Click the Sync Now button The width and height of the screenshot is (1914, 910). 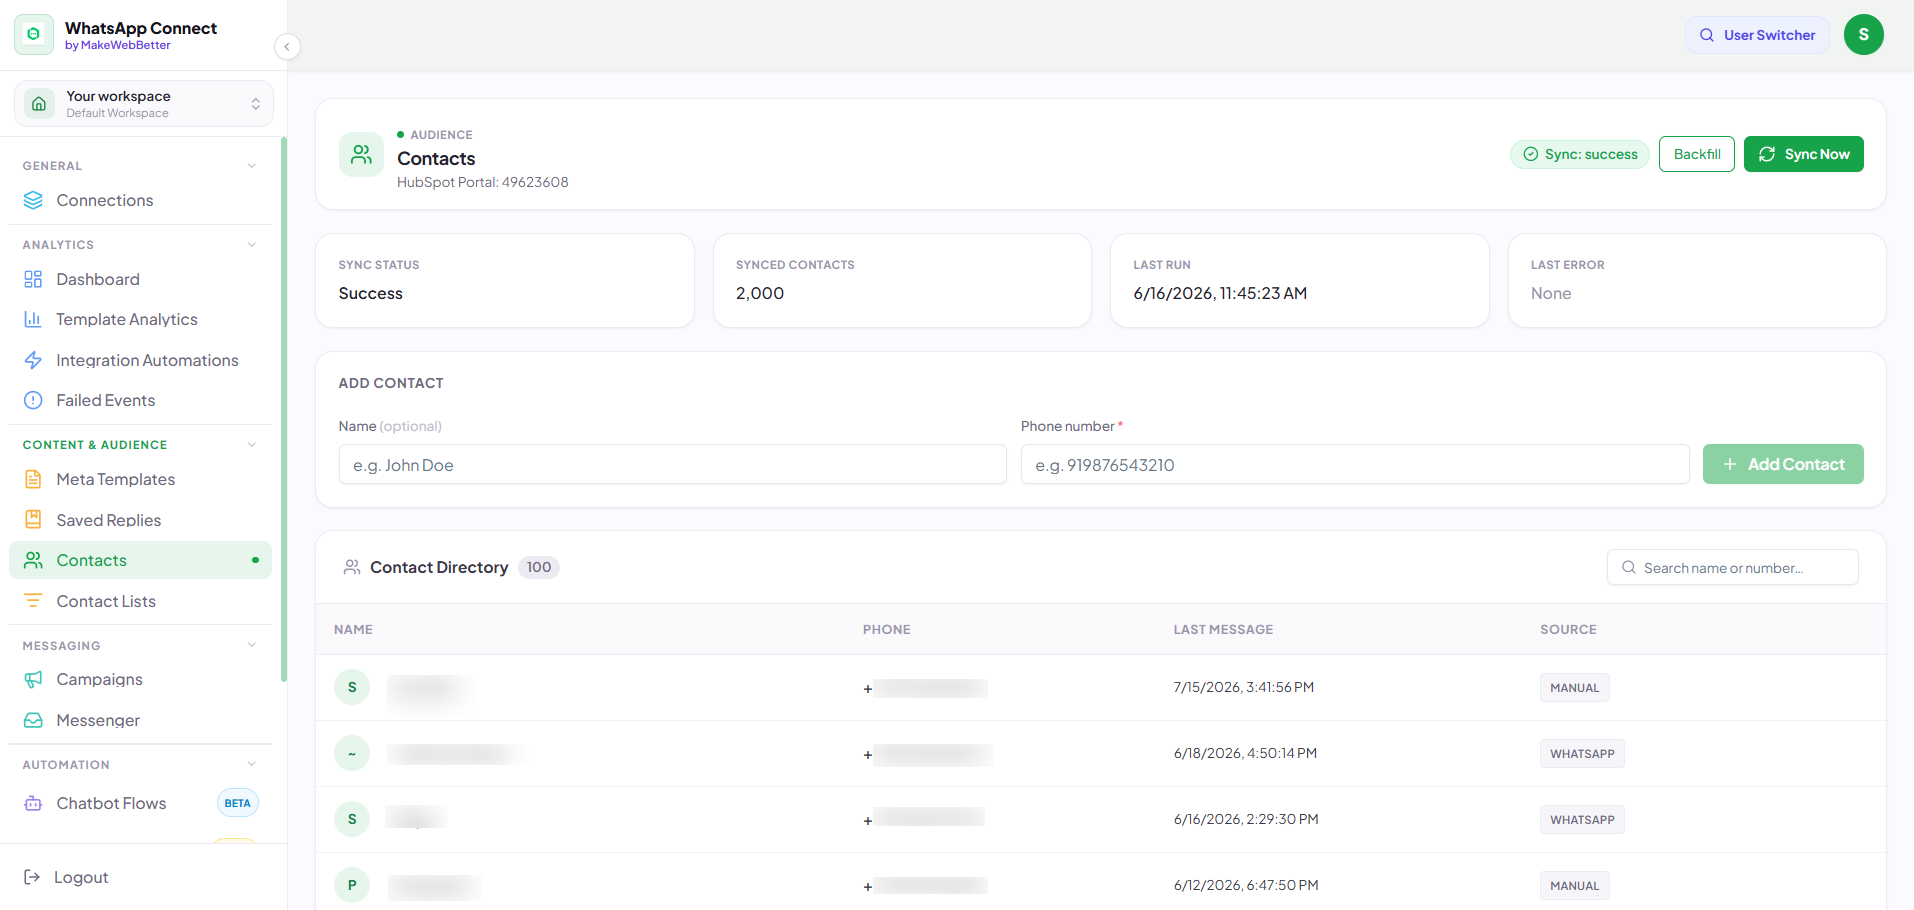tap(1803, 154)
